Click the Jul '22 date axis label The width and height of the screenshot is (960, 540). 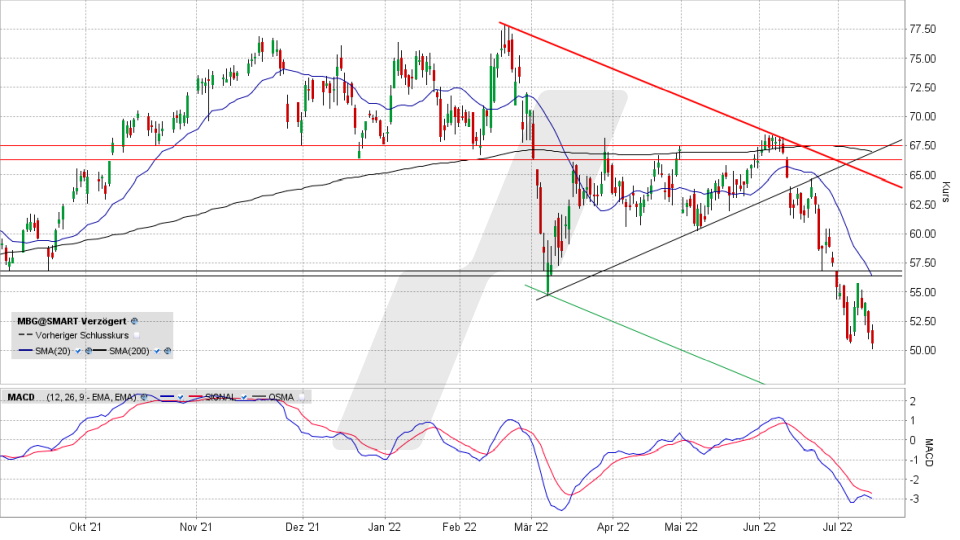coord(838,527)
